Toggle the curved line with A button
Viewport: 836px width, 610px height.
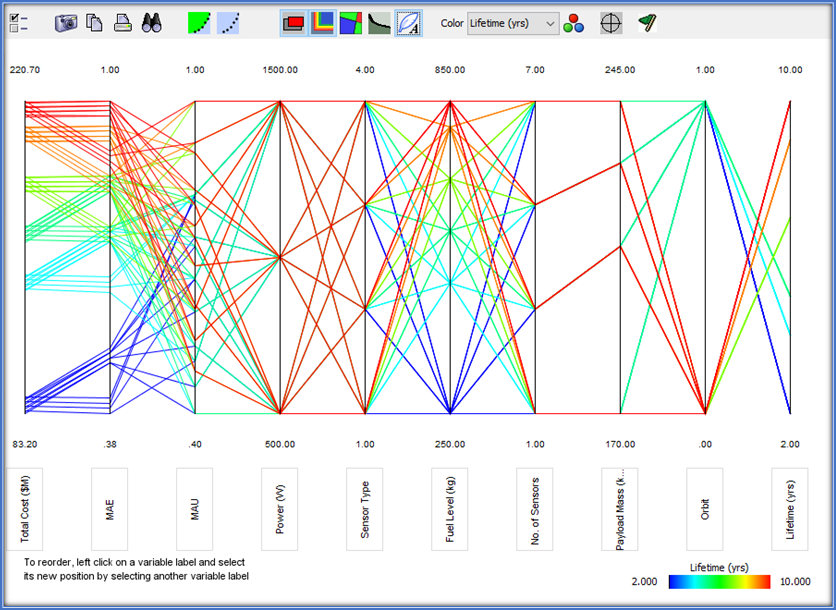(408, 23)
